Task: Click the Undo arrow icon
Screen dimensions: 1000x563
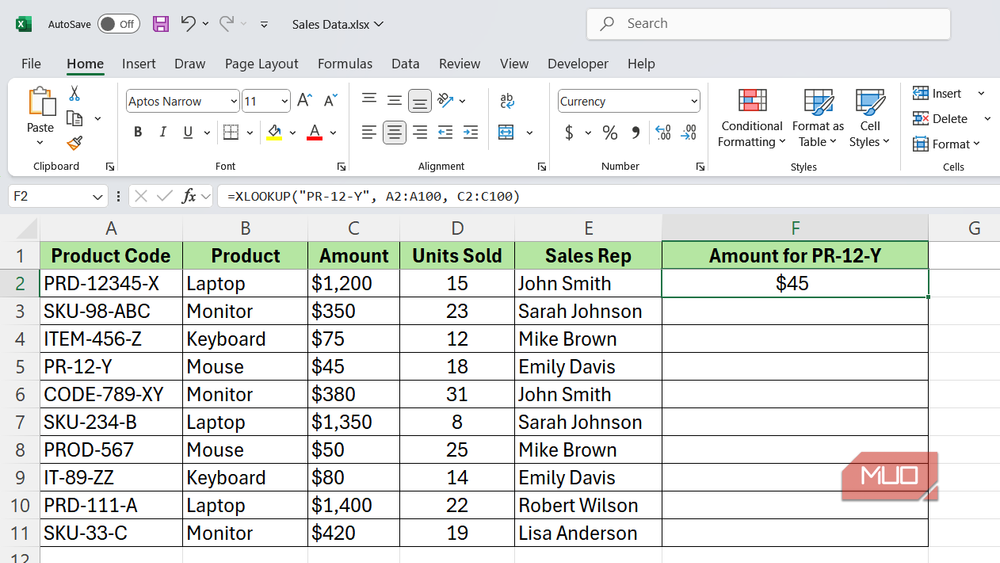Action: pos(188,24)
